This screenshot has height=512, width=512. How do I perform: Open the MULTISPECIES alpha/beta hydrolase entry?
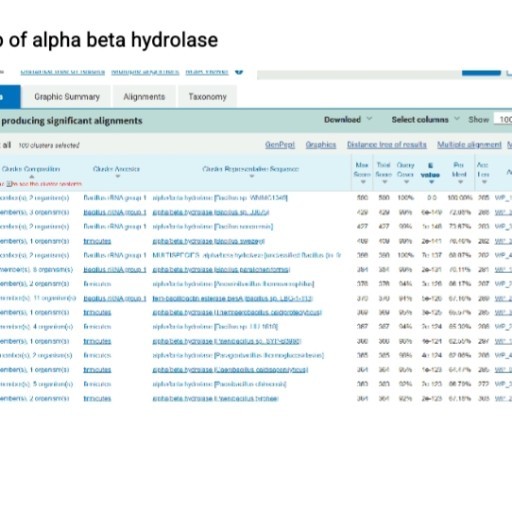[247, 255]
